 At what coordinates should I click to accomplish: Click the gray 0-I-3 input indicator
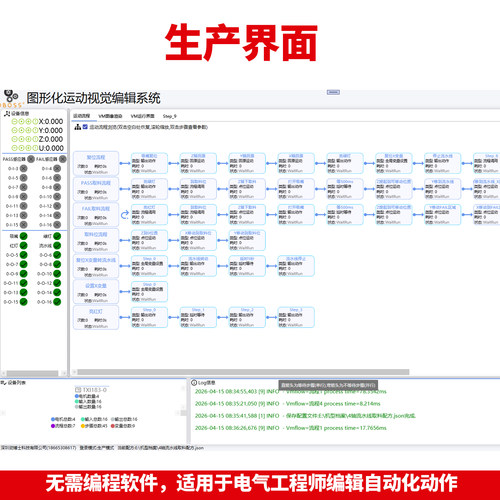pyautogui.click(x=24, y=168)
